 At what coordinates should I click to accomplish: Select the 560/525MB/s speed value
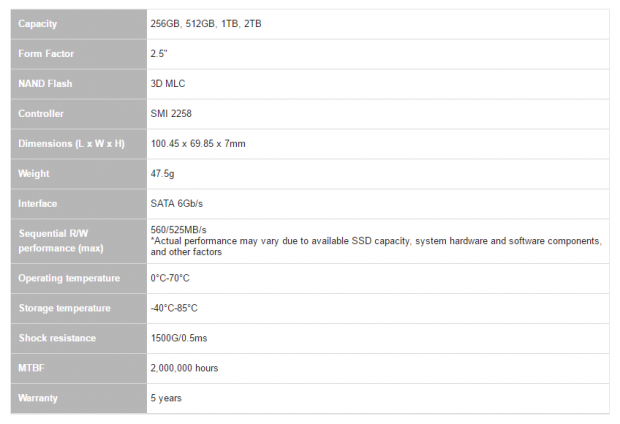click(x=178, y=230)
